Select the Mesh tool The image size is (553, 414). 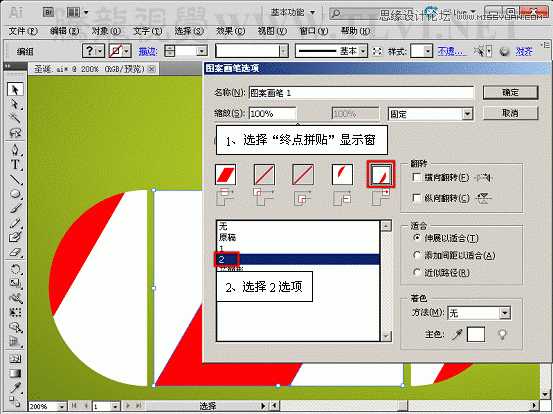15,359
